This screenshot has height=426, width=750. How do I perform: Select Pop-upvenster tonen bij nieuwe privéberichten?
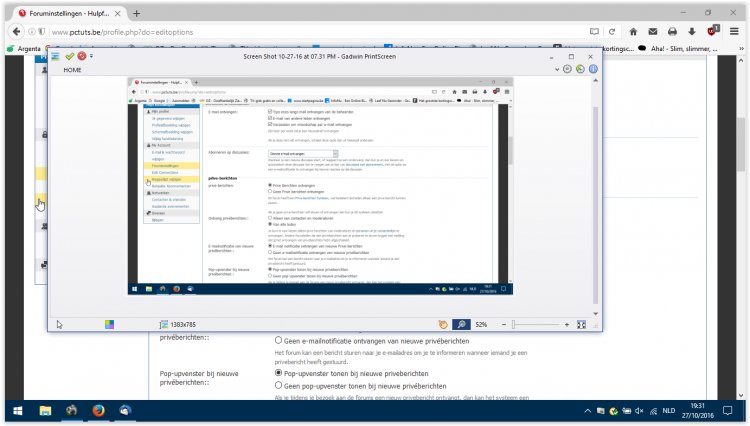(278, 372)
